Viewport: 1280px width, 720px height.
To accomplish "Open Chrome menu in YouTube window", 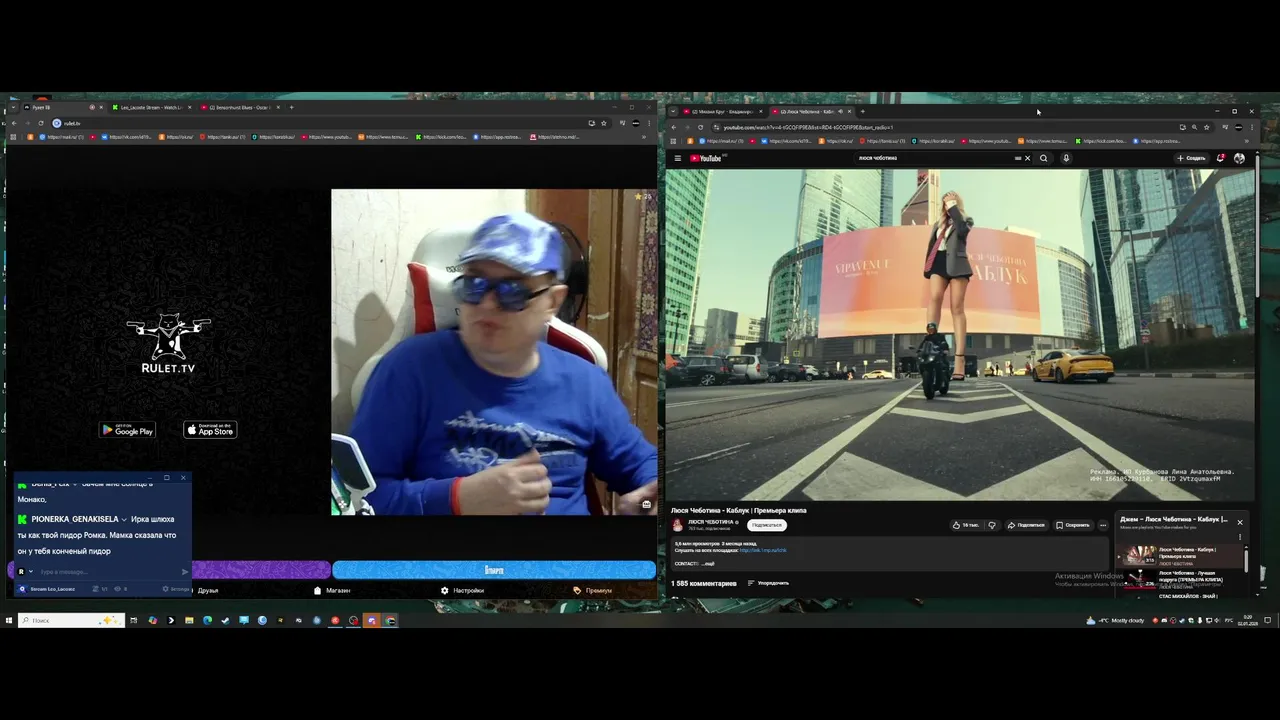I will 1252,127.
